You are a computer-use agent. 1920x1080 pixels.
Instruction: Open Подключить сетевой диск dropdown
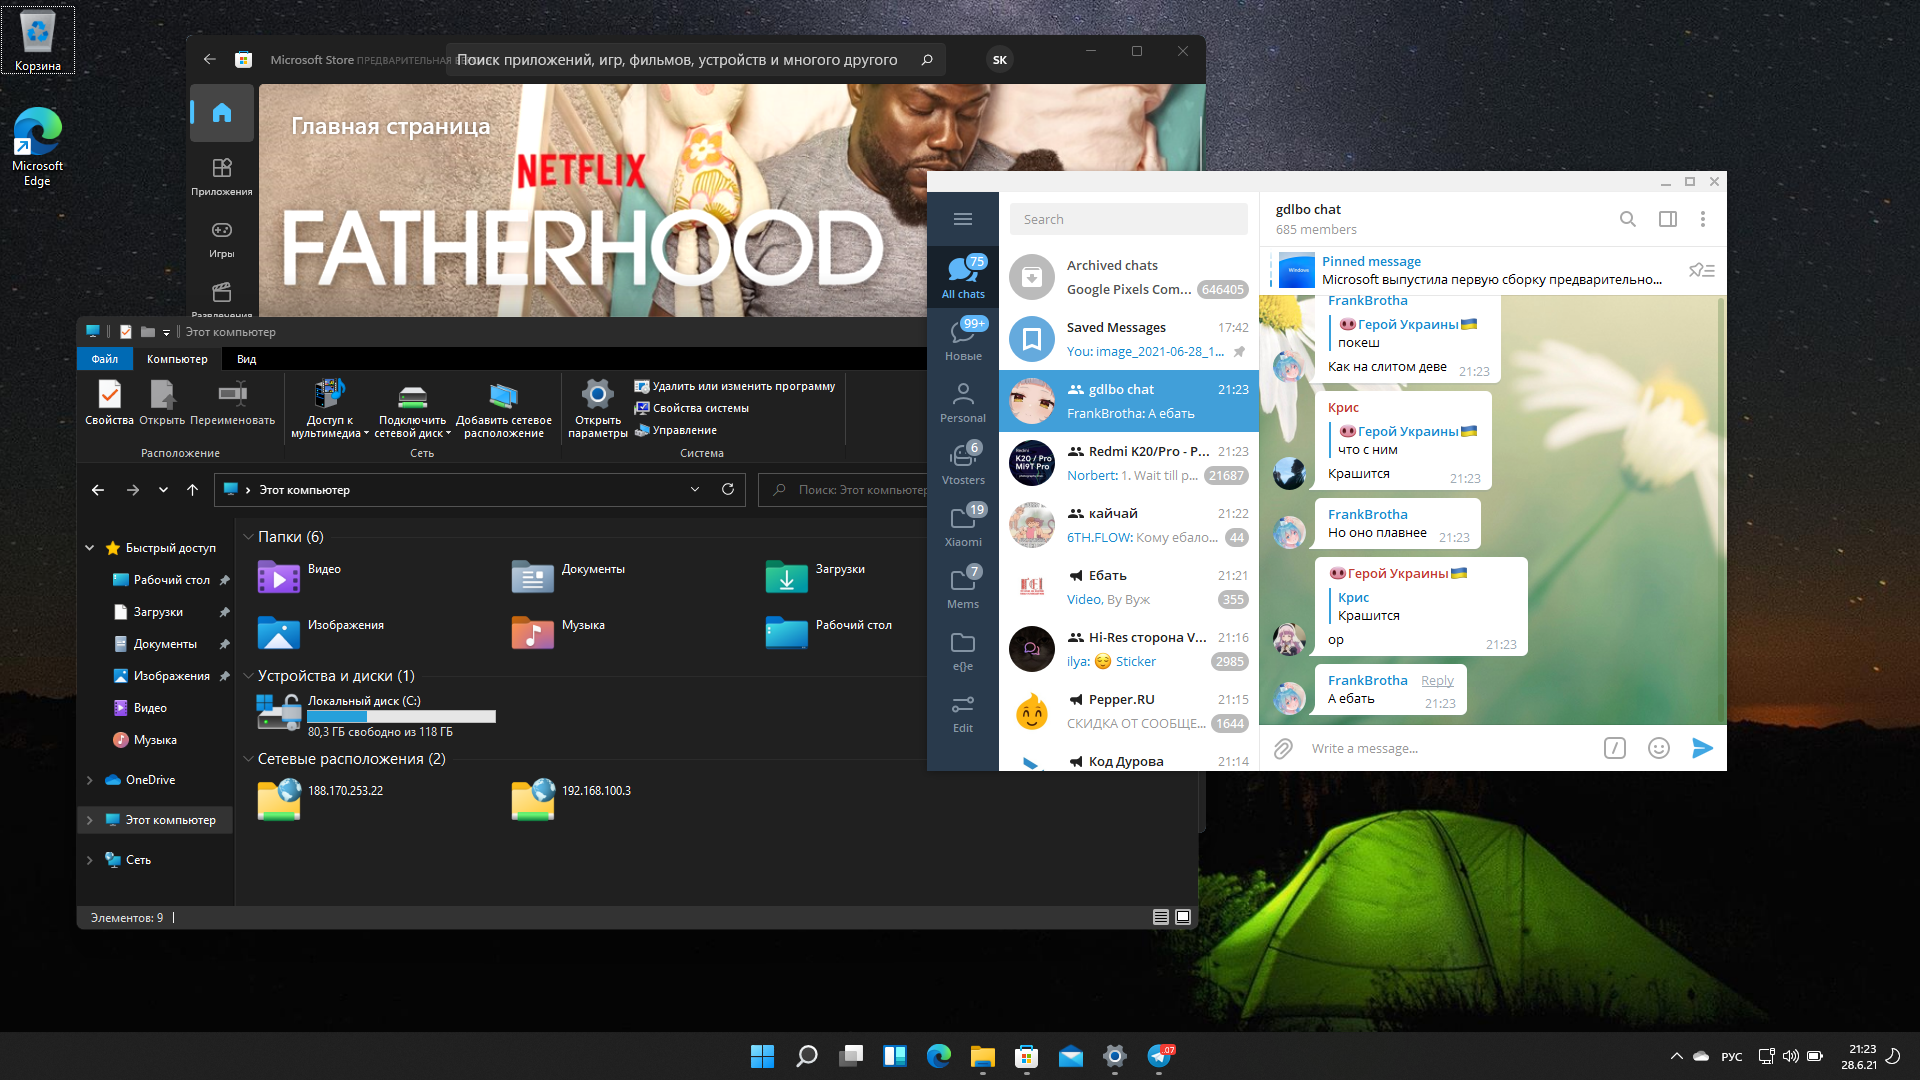tap(412, 408)
